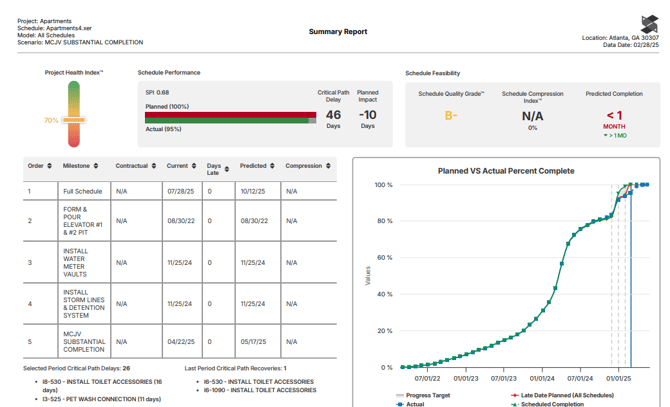Click the 10/12/25 predicted date cell

click(253, 191)
